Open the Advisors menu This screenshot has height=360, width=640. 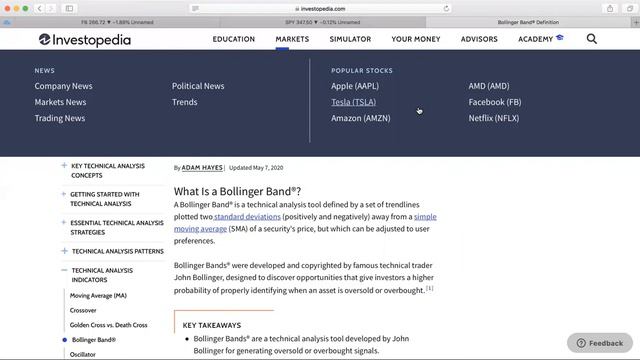pos(479,39)
